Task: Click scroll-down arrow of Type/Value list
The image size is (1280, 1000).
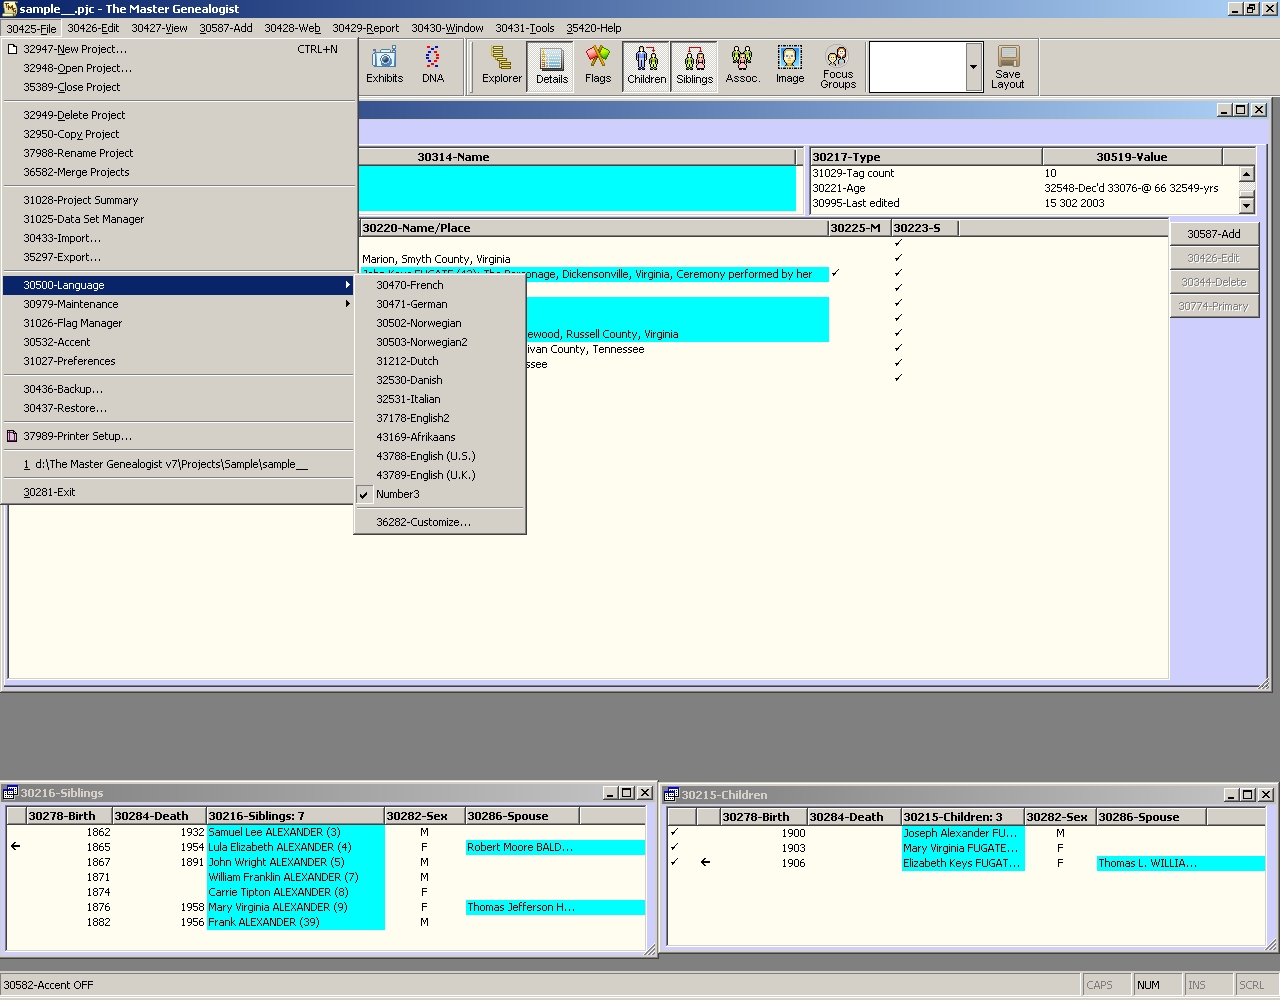Action: (1246, 205)
